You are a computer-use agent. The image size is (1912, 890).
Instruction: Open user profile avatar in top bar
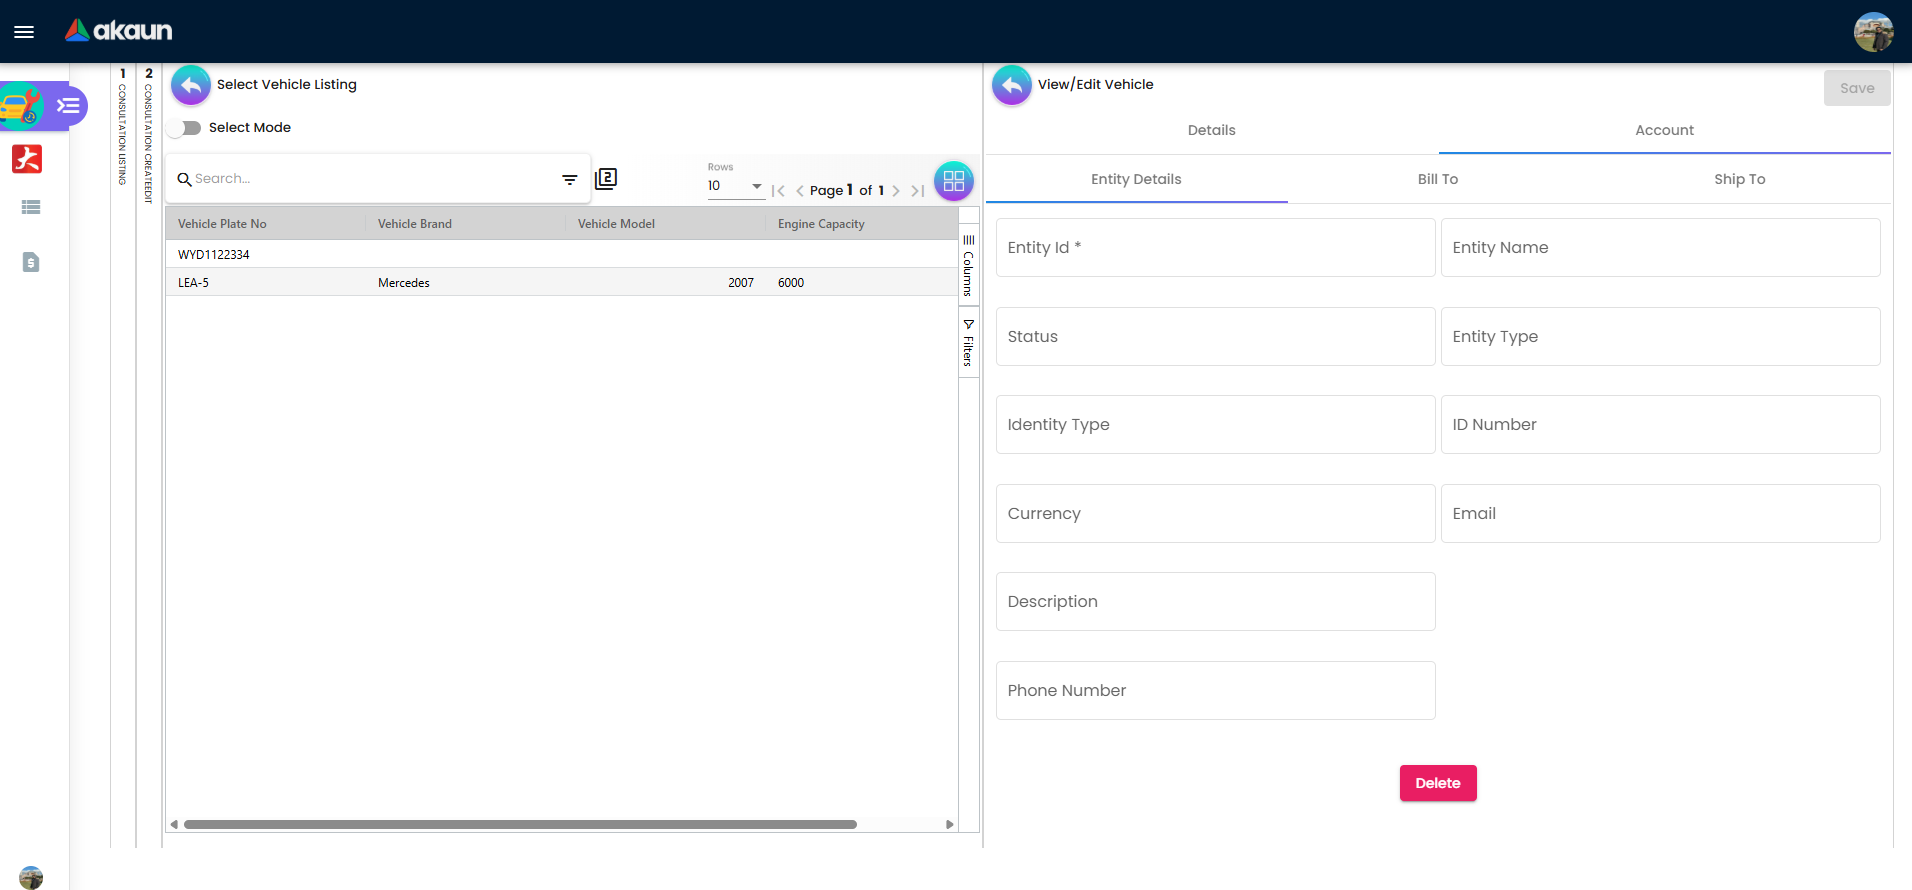click(x=1873, y=32)
